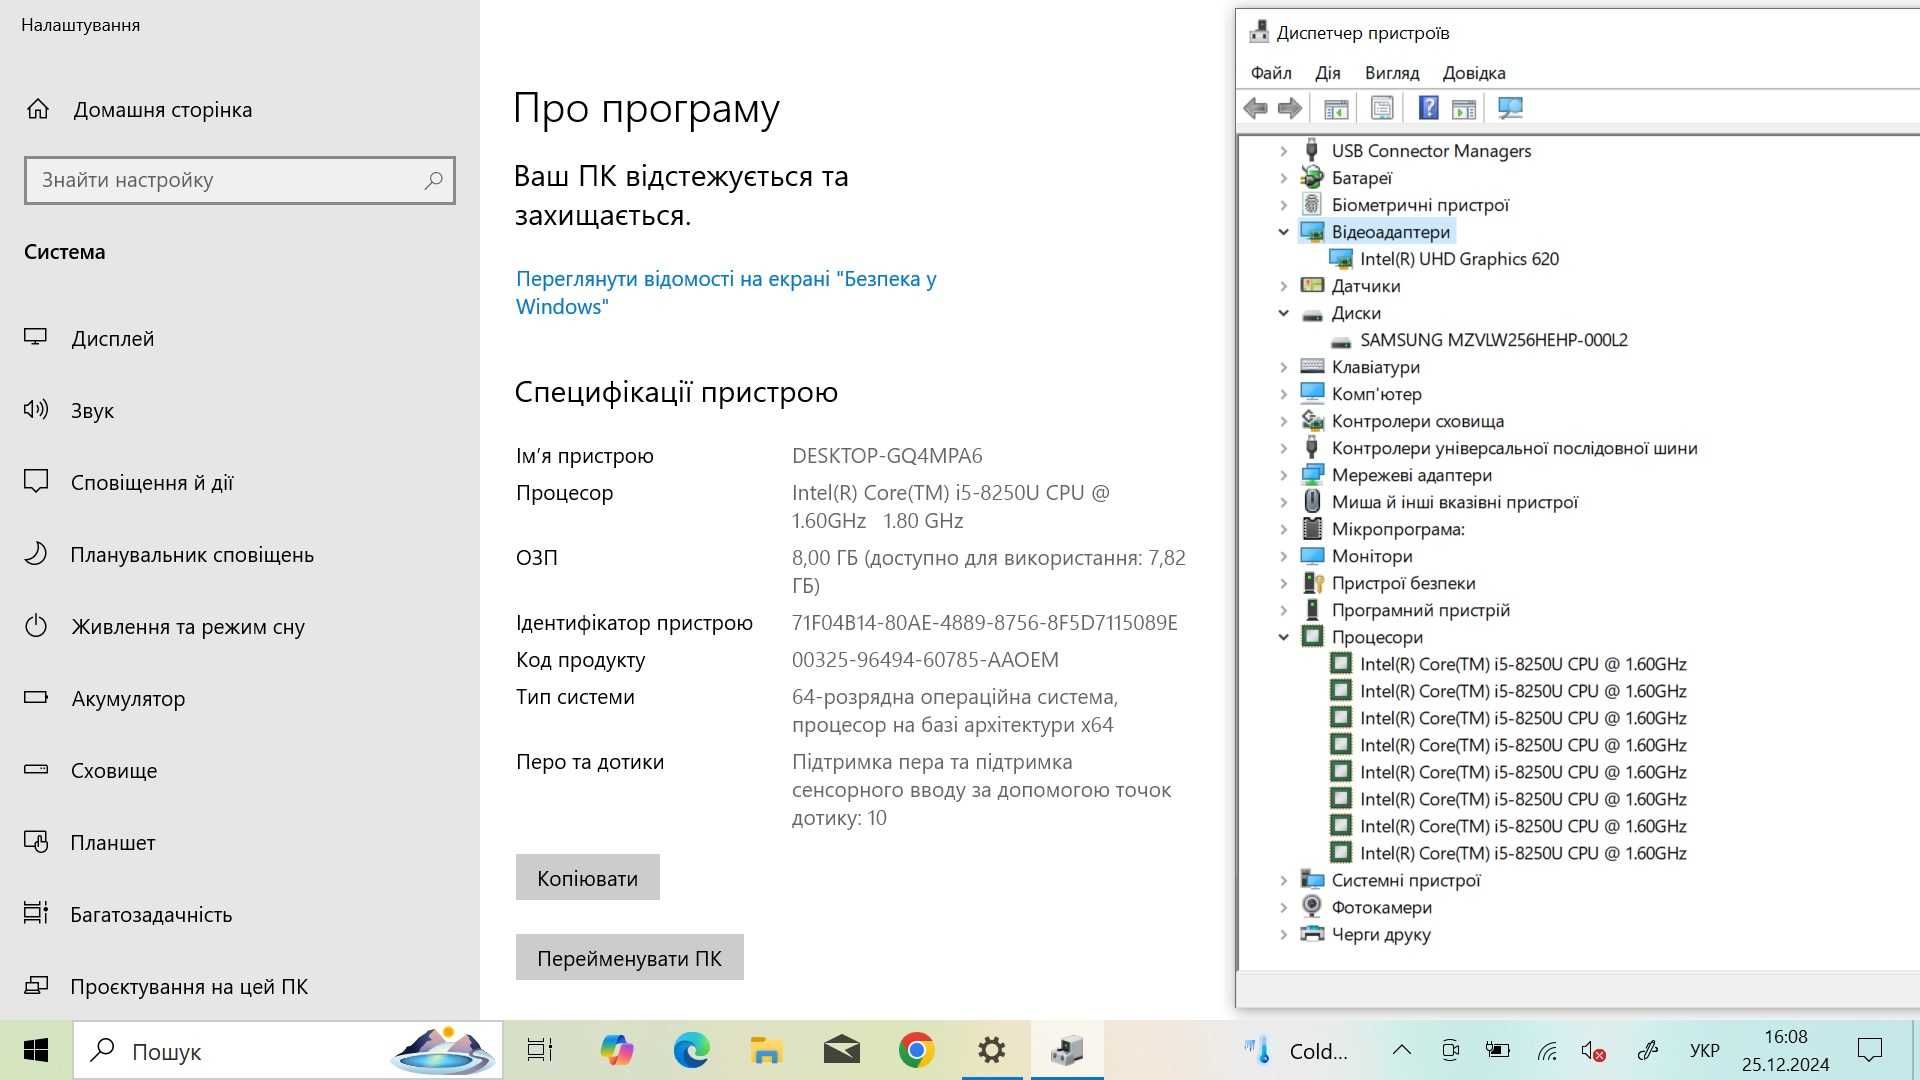
Task: Select Intel(R) UHD Graphics 620 device
Action: [x=1459, y=259]
